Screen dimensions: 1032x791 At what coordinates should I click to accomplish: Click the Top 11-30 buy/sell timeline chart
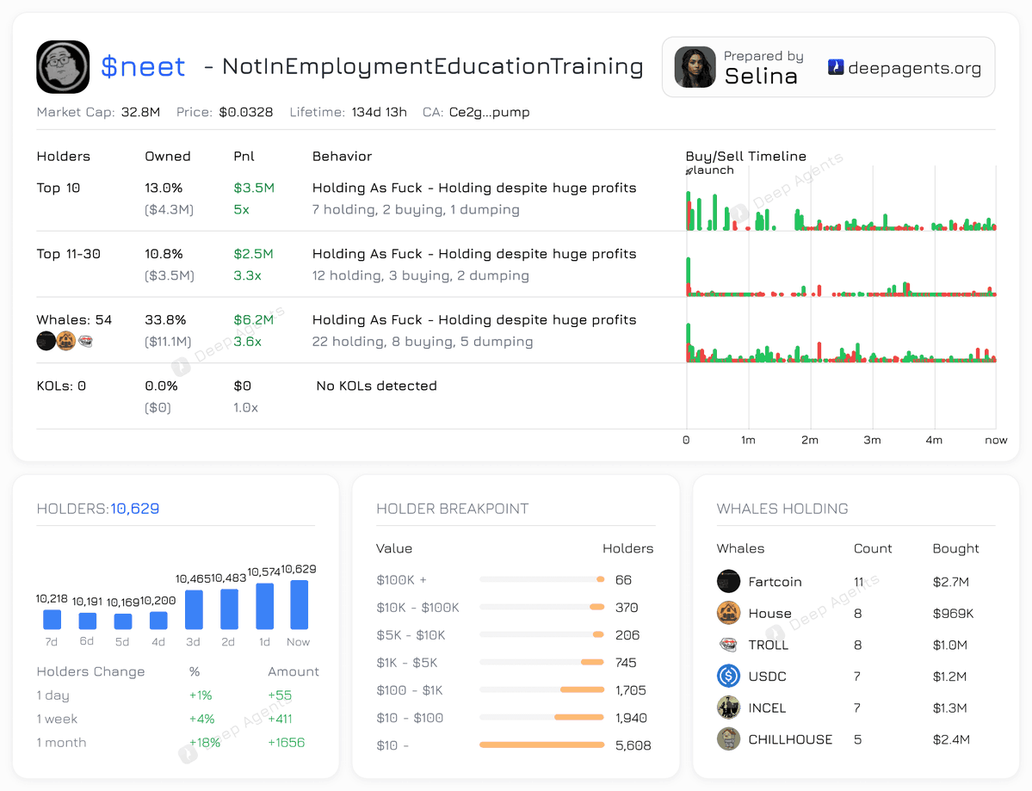click(x=841, y=276)
